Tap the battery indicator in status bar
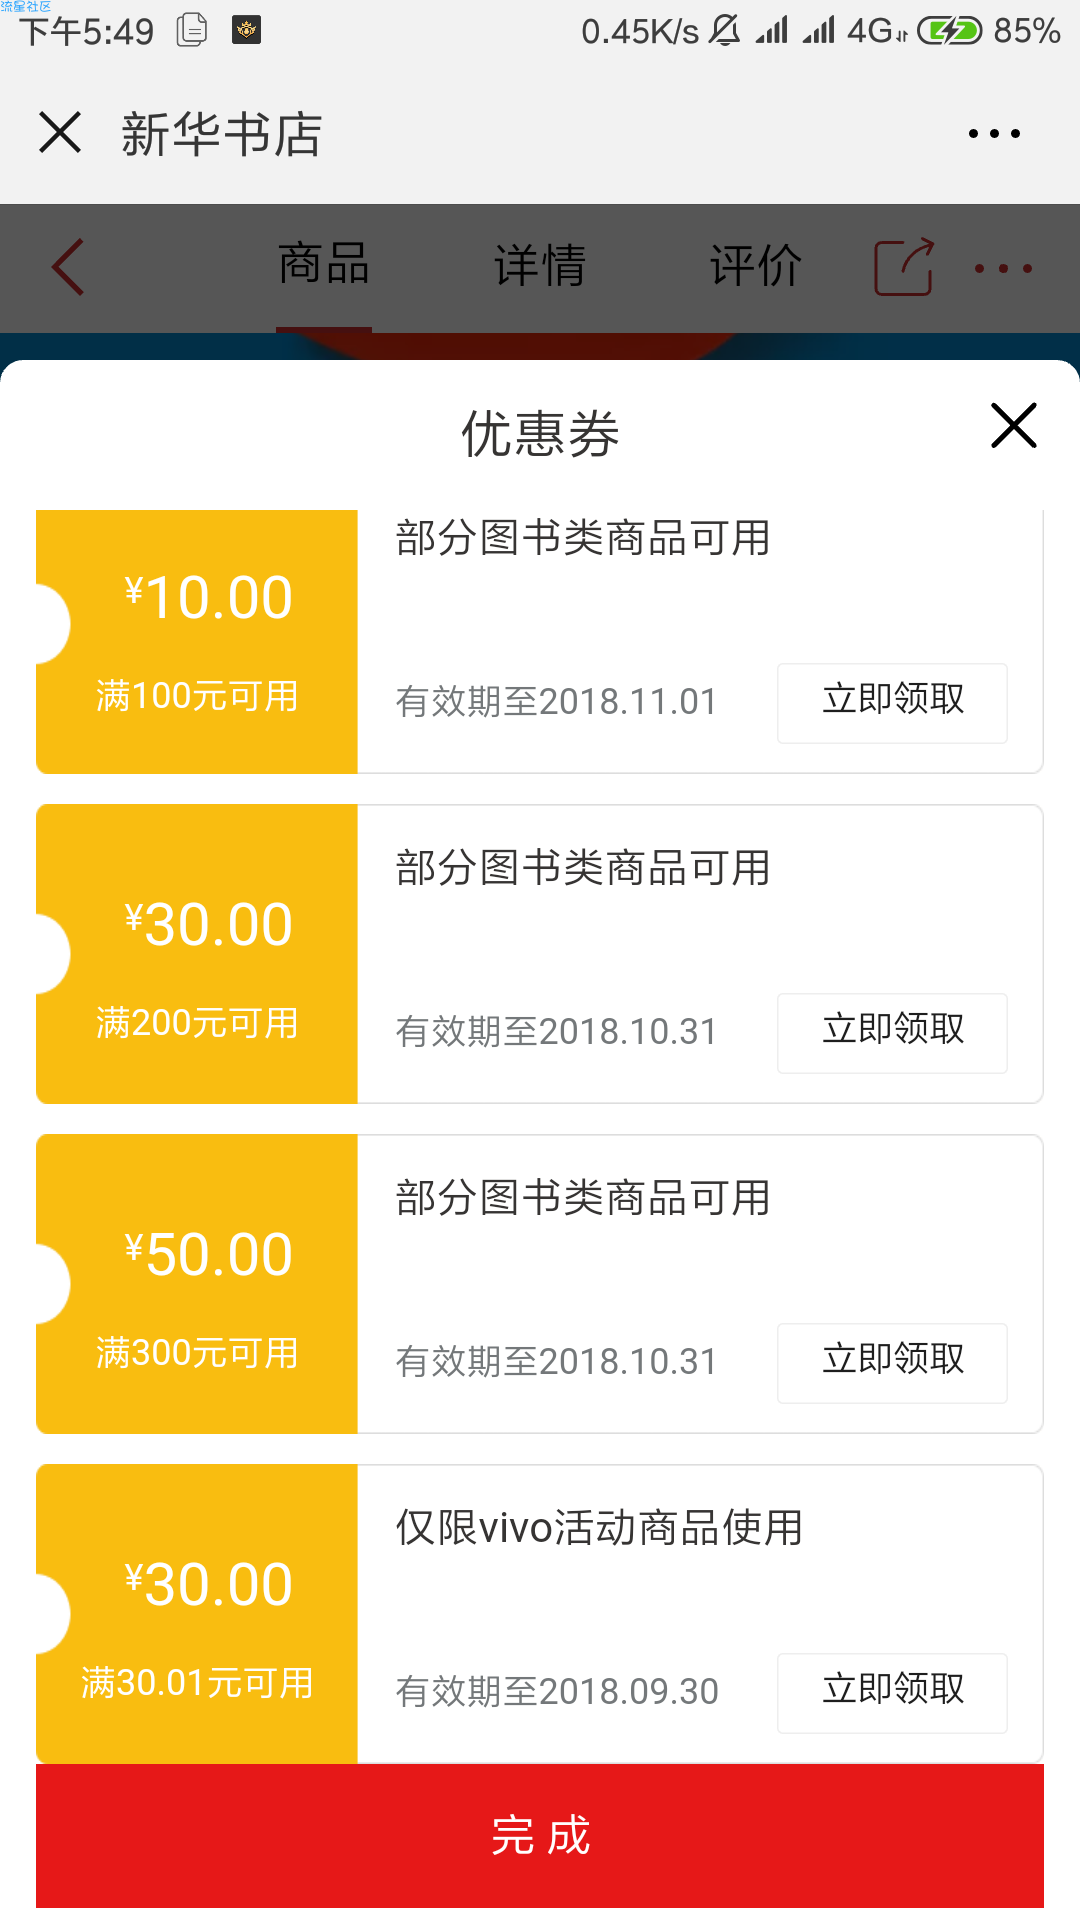The height and width of the screenshot is (1920, 1080). pos(950,31)
